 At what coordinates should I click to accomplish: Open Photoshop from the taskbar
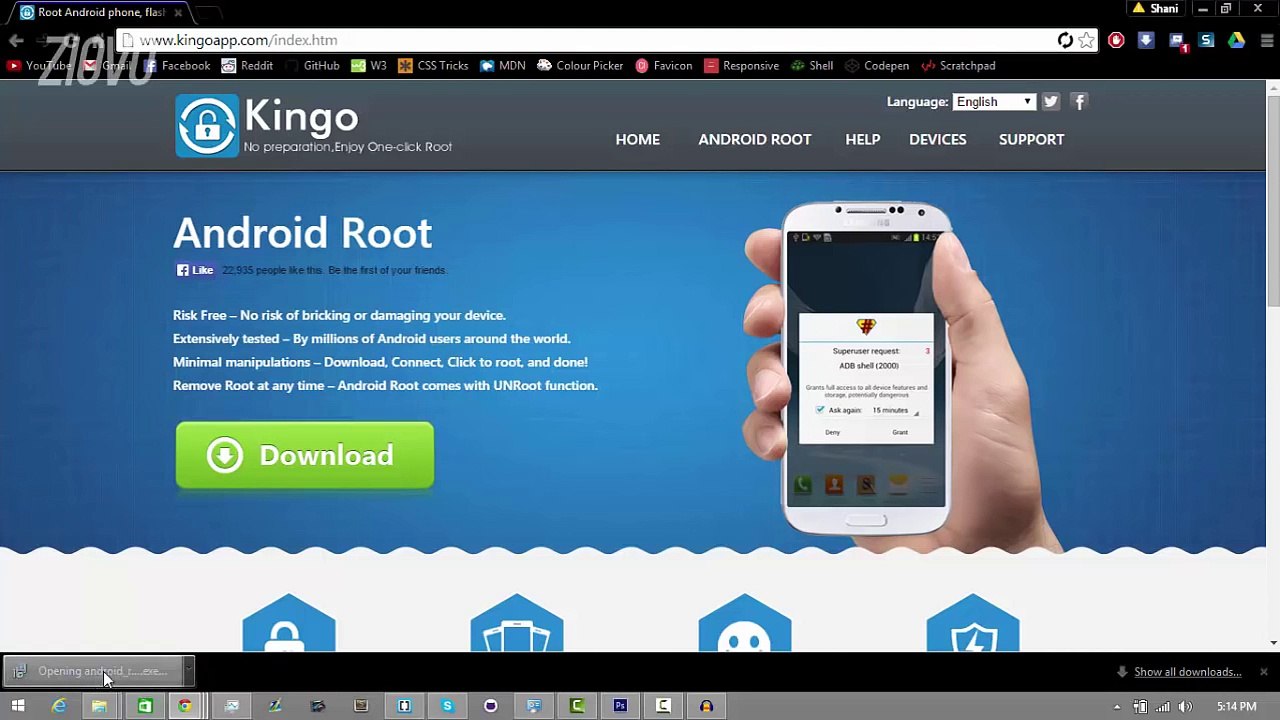(620, 706)
